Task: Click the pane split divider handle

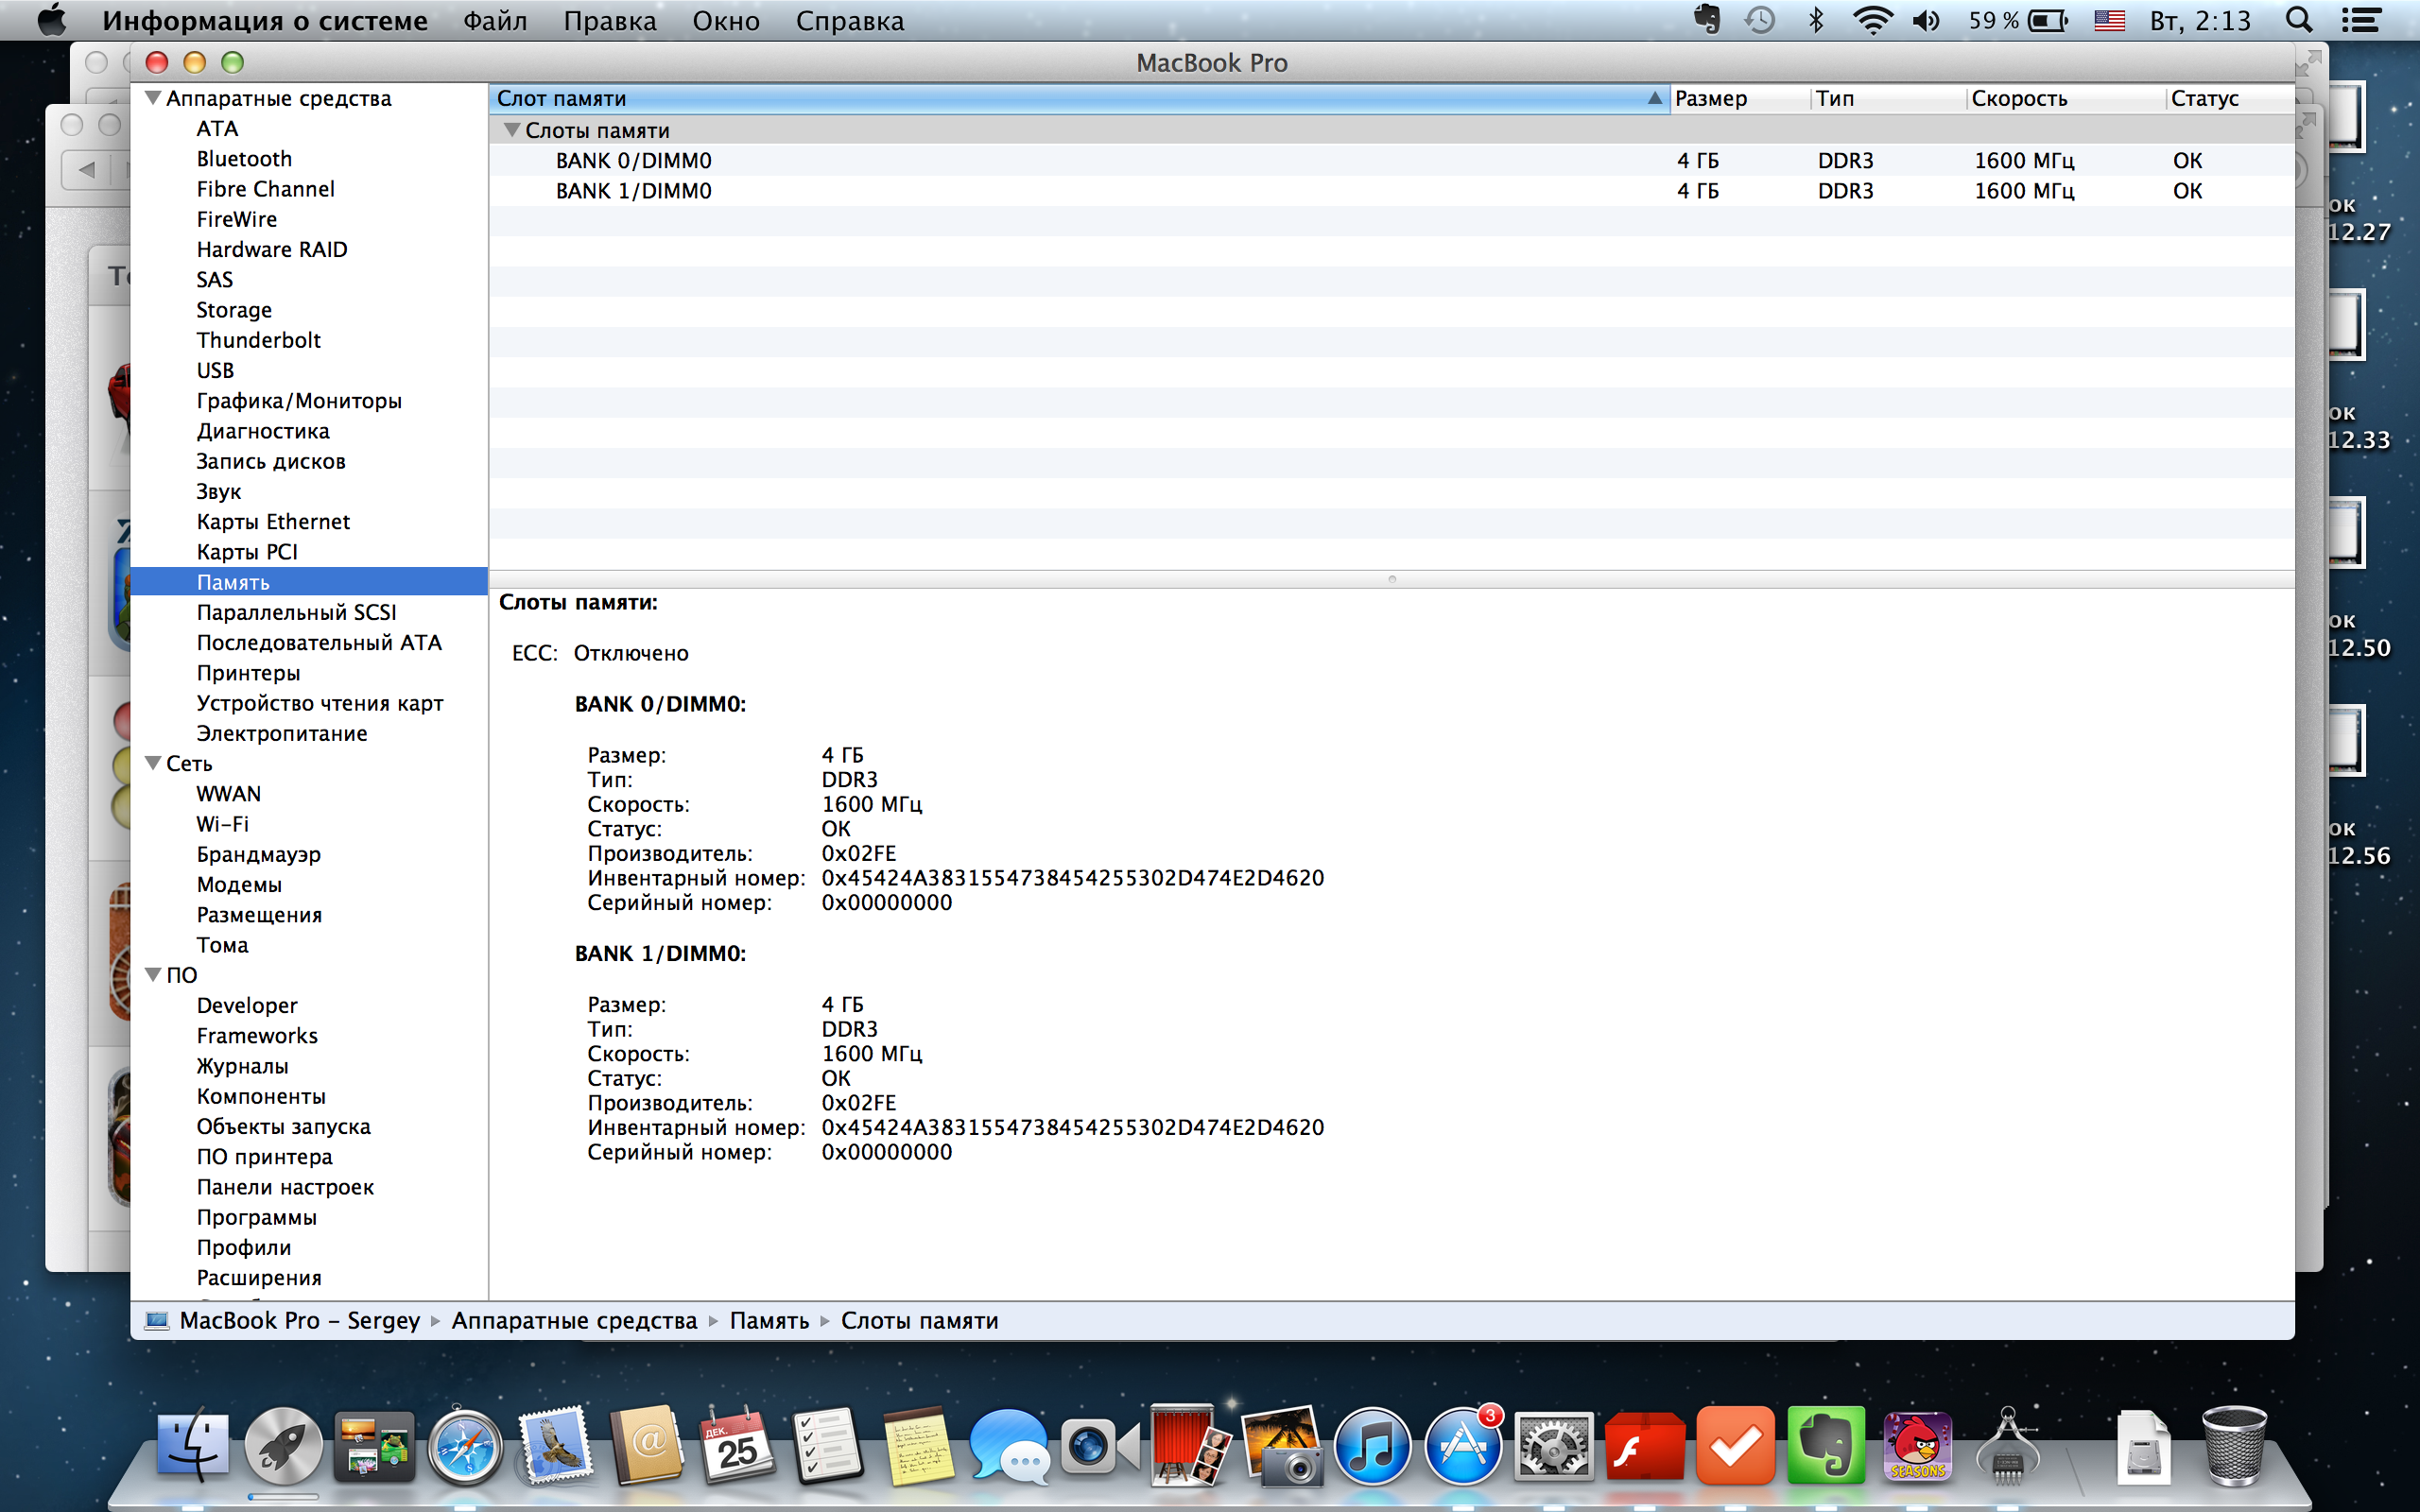Action: click(x=1391, y=579)
